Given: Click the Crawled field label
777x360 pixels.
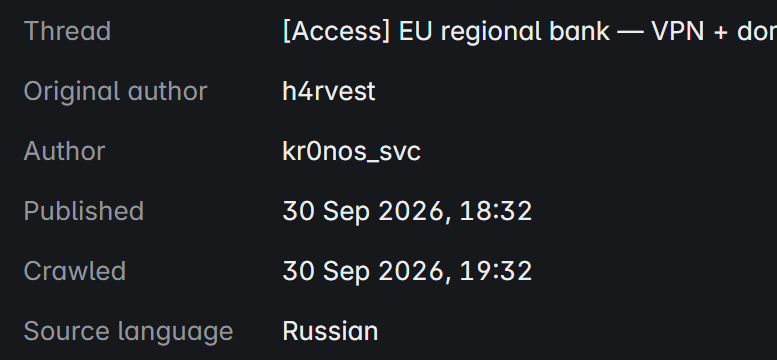Looking at the screenshot, I should 75,271.
